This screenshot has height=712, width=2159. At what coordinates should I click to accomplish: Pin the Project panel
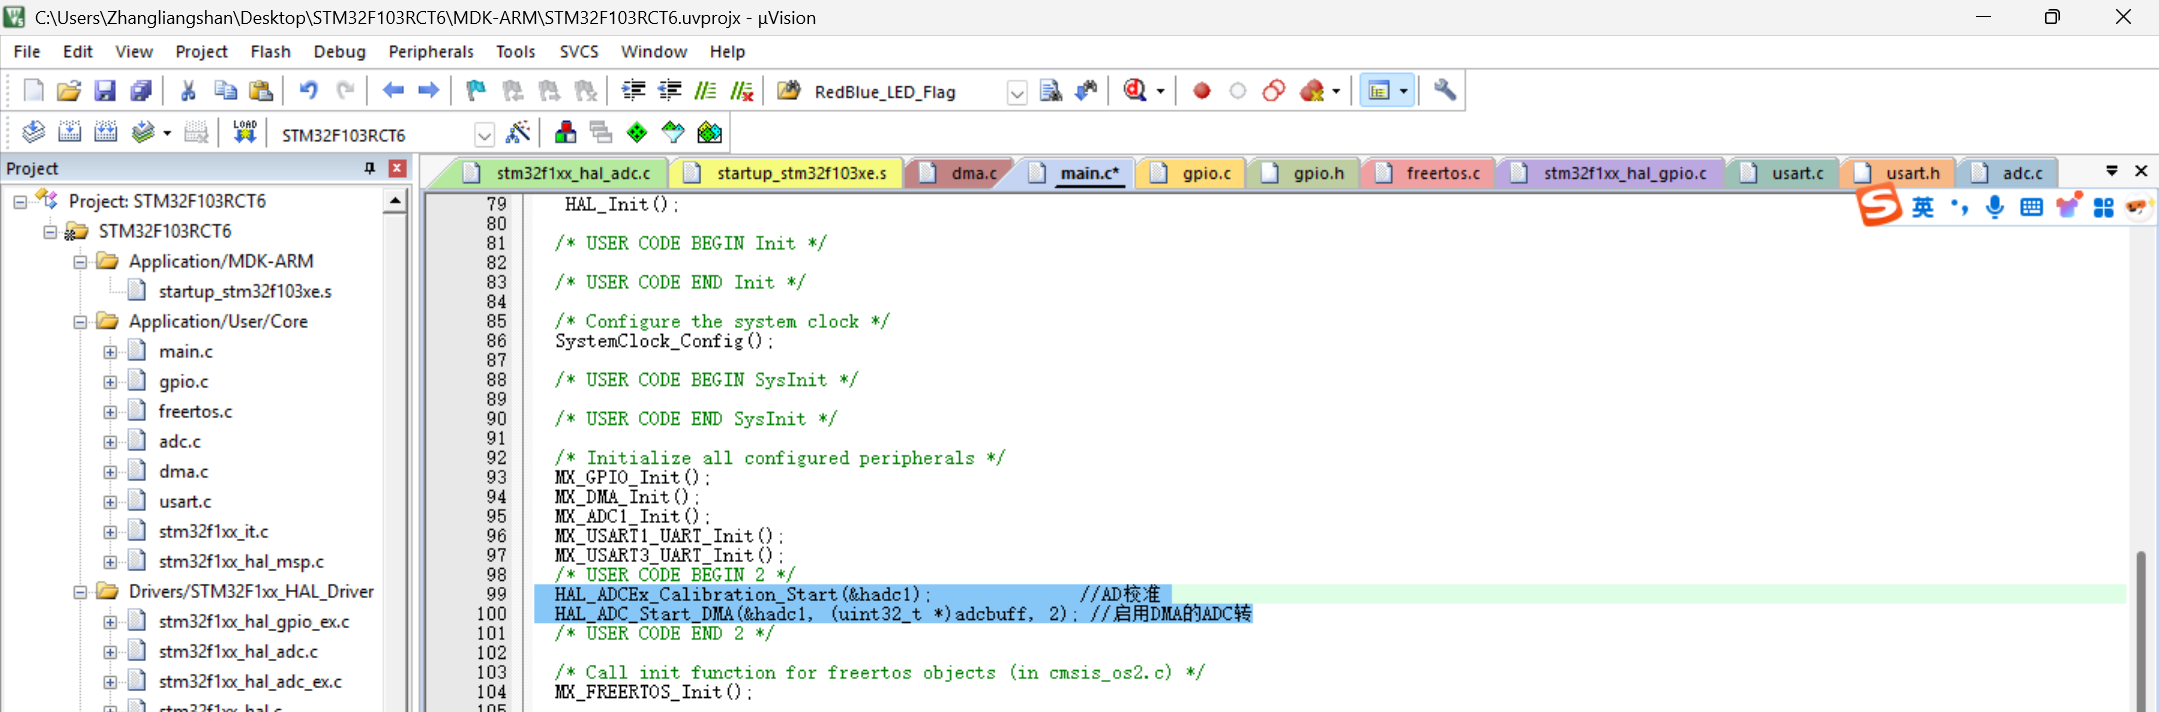point(370,168)
